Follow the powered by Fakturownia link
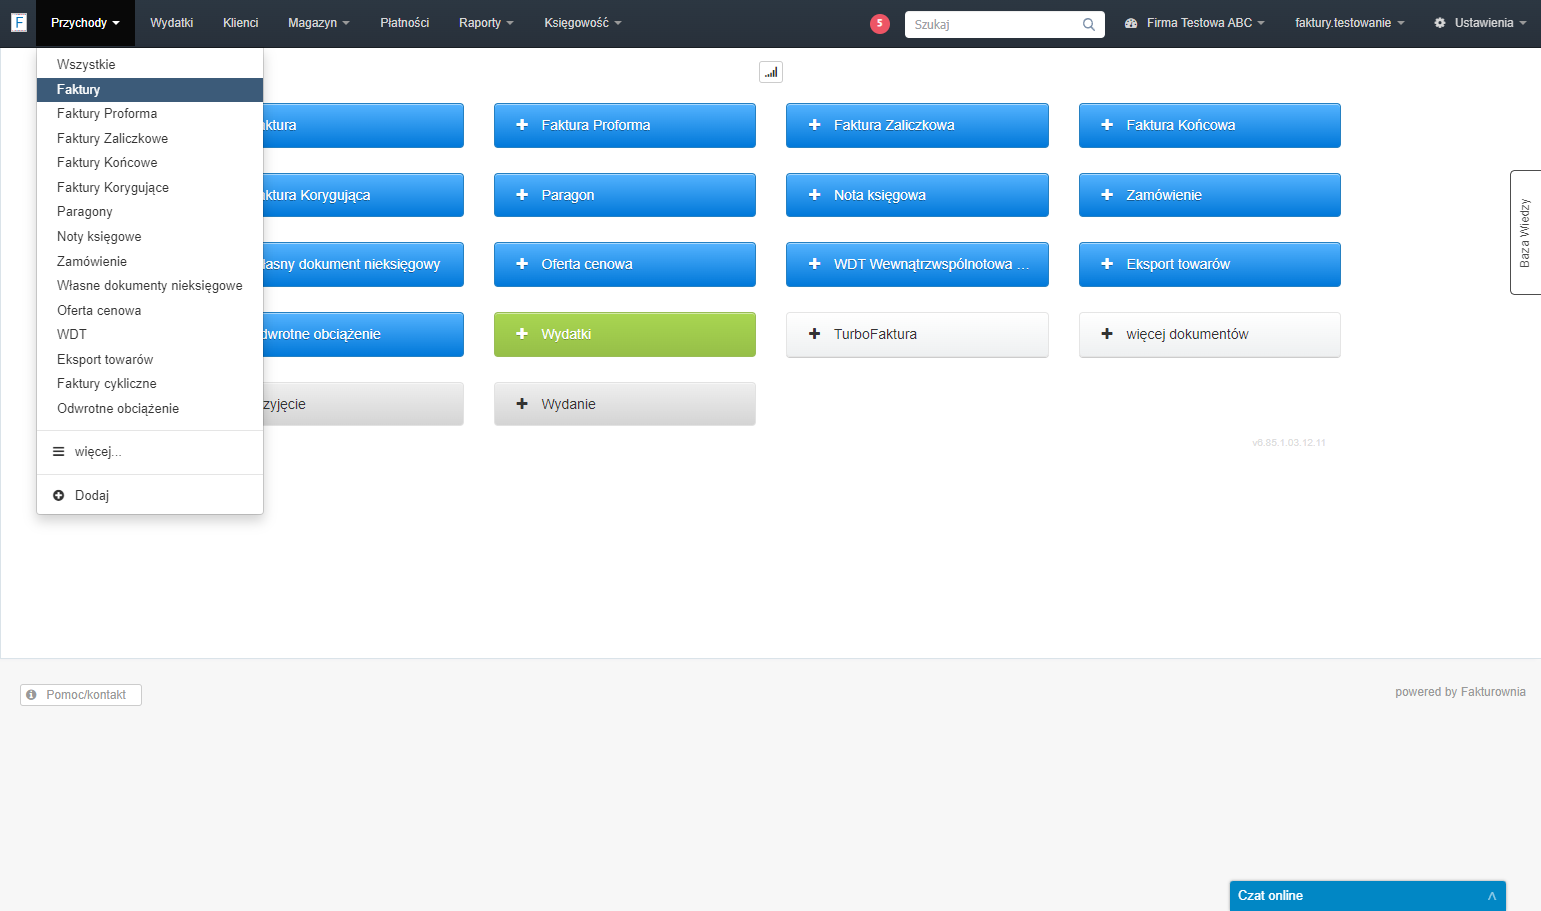The width and height of the screenshot is (1541, 911). (x=1460, y=692)
